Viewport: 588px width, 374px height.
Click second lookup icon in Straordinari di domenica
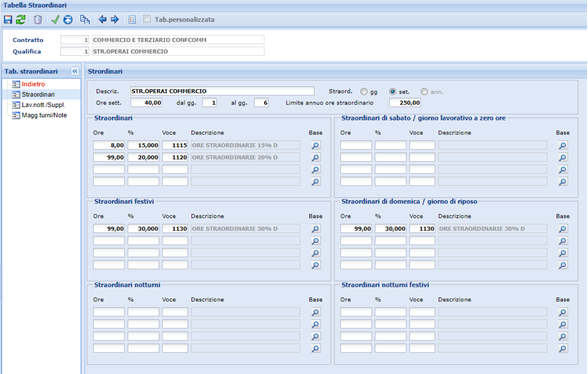click(563, 240)
